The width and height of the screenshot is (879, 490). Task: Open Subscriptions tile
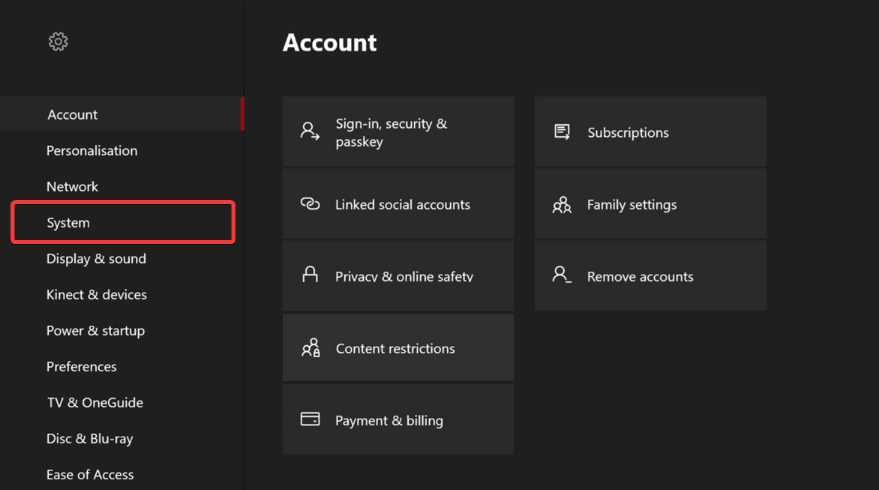650,132
